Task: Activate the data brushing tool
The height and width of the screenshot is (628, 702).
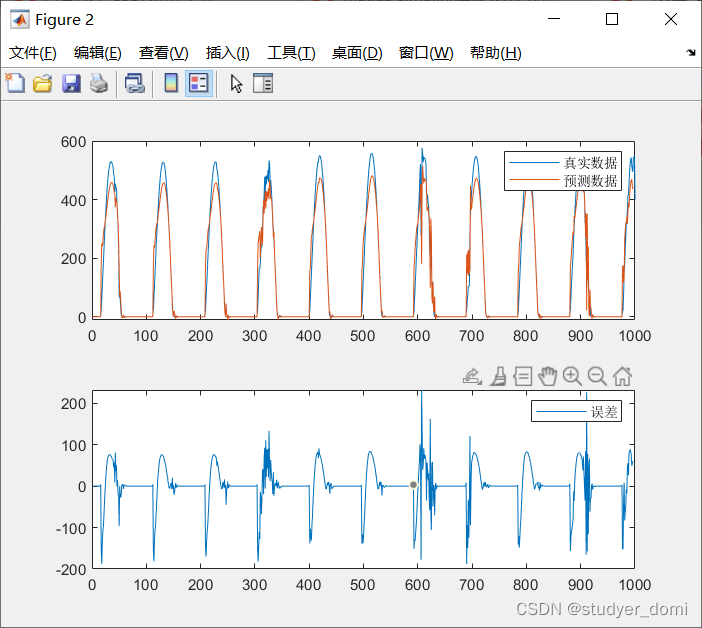Action: (498, 376)
